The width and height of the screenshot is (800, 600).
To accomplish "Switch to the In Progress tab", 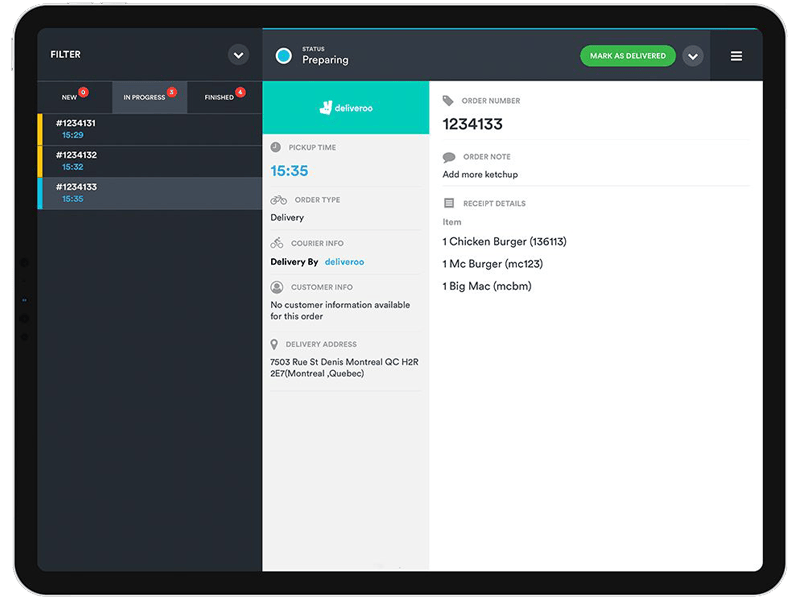I will 149,96.
